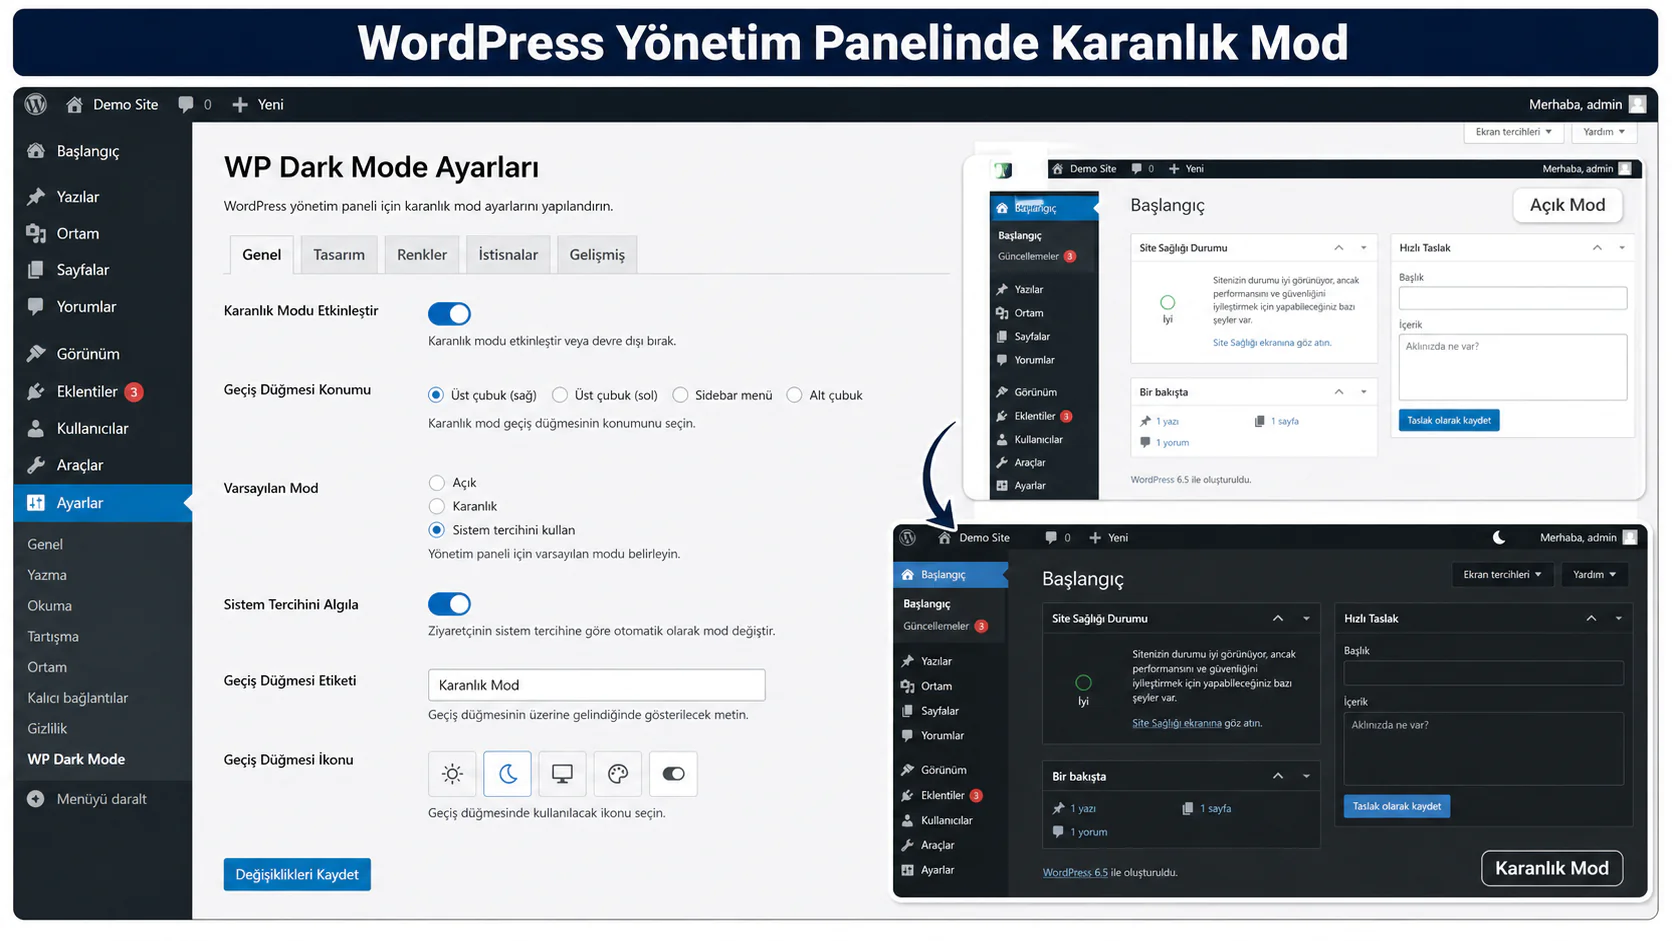1672x941 pixels.
Task: Collapse Site Sağlığı Durumu in dark preview
Action: tap(1278, 619)
